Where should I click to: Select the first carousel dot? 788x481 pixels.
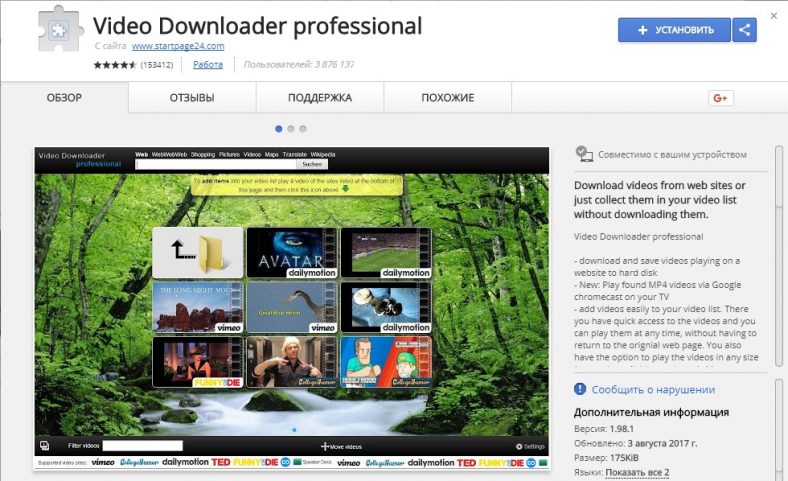pyautogui.click(x=278, y=129)
